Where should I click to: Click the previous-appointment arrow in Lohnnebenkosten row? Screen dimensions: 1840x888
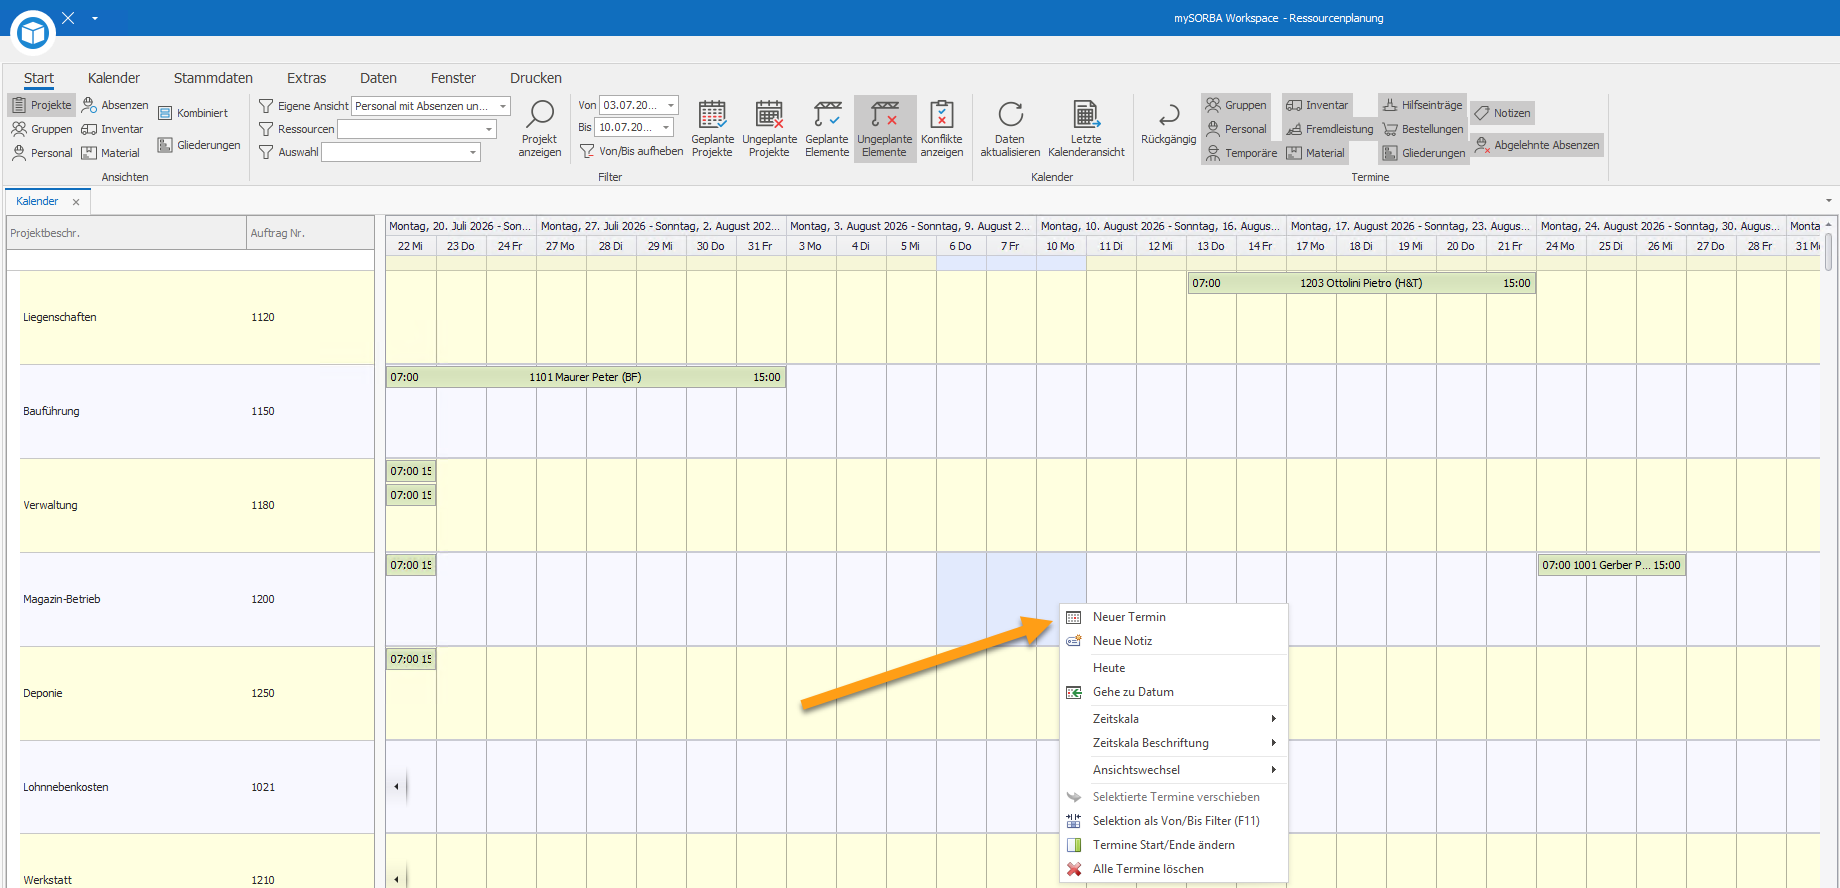[x=397, y=787]
